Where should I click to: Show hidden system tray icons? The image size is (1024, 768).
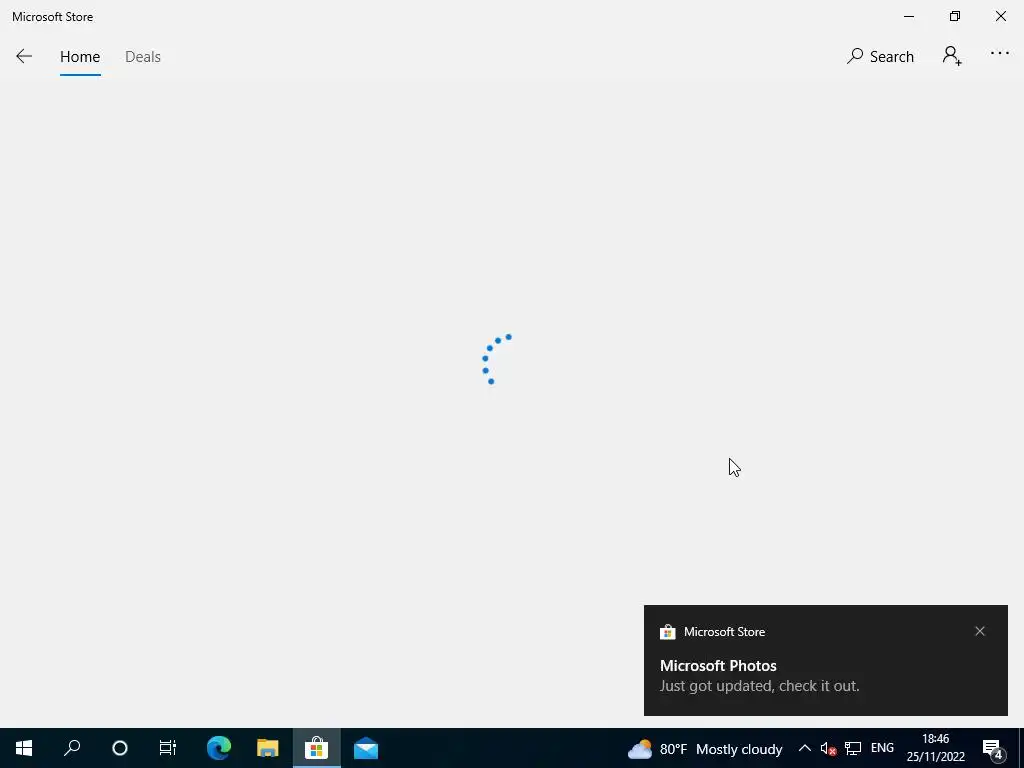(x=805, y=748)
